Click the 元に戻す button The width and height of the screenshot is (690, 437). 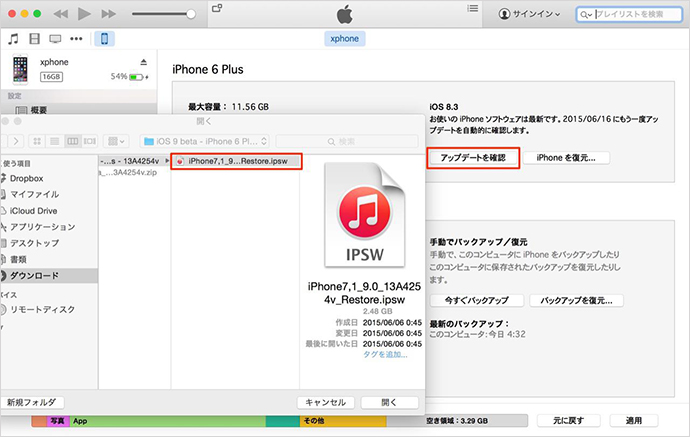(569, 421)
